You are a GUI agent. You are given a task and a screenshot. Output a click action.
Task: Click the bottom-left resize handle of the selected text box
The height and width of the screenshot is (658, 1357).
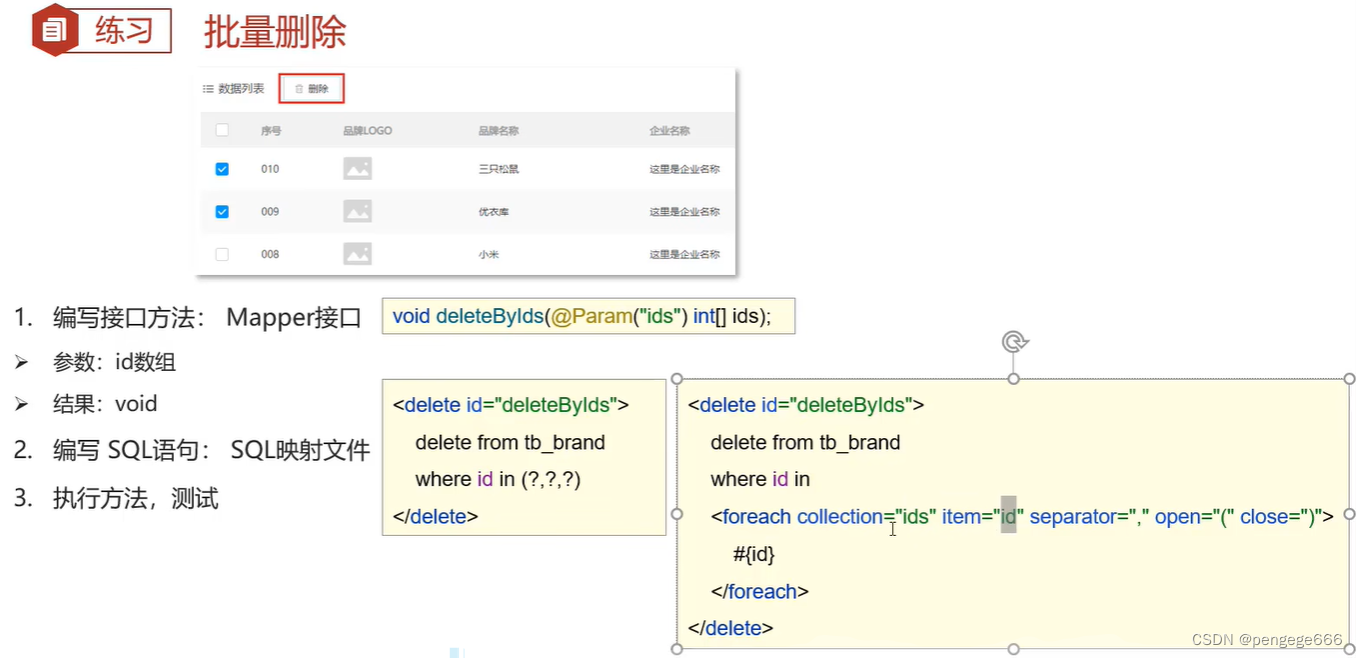point(677,649)
